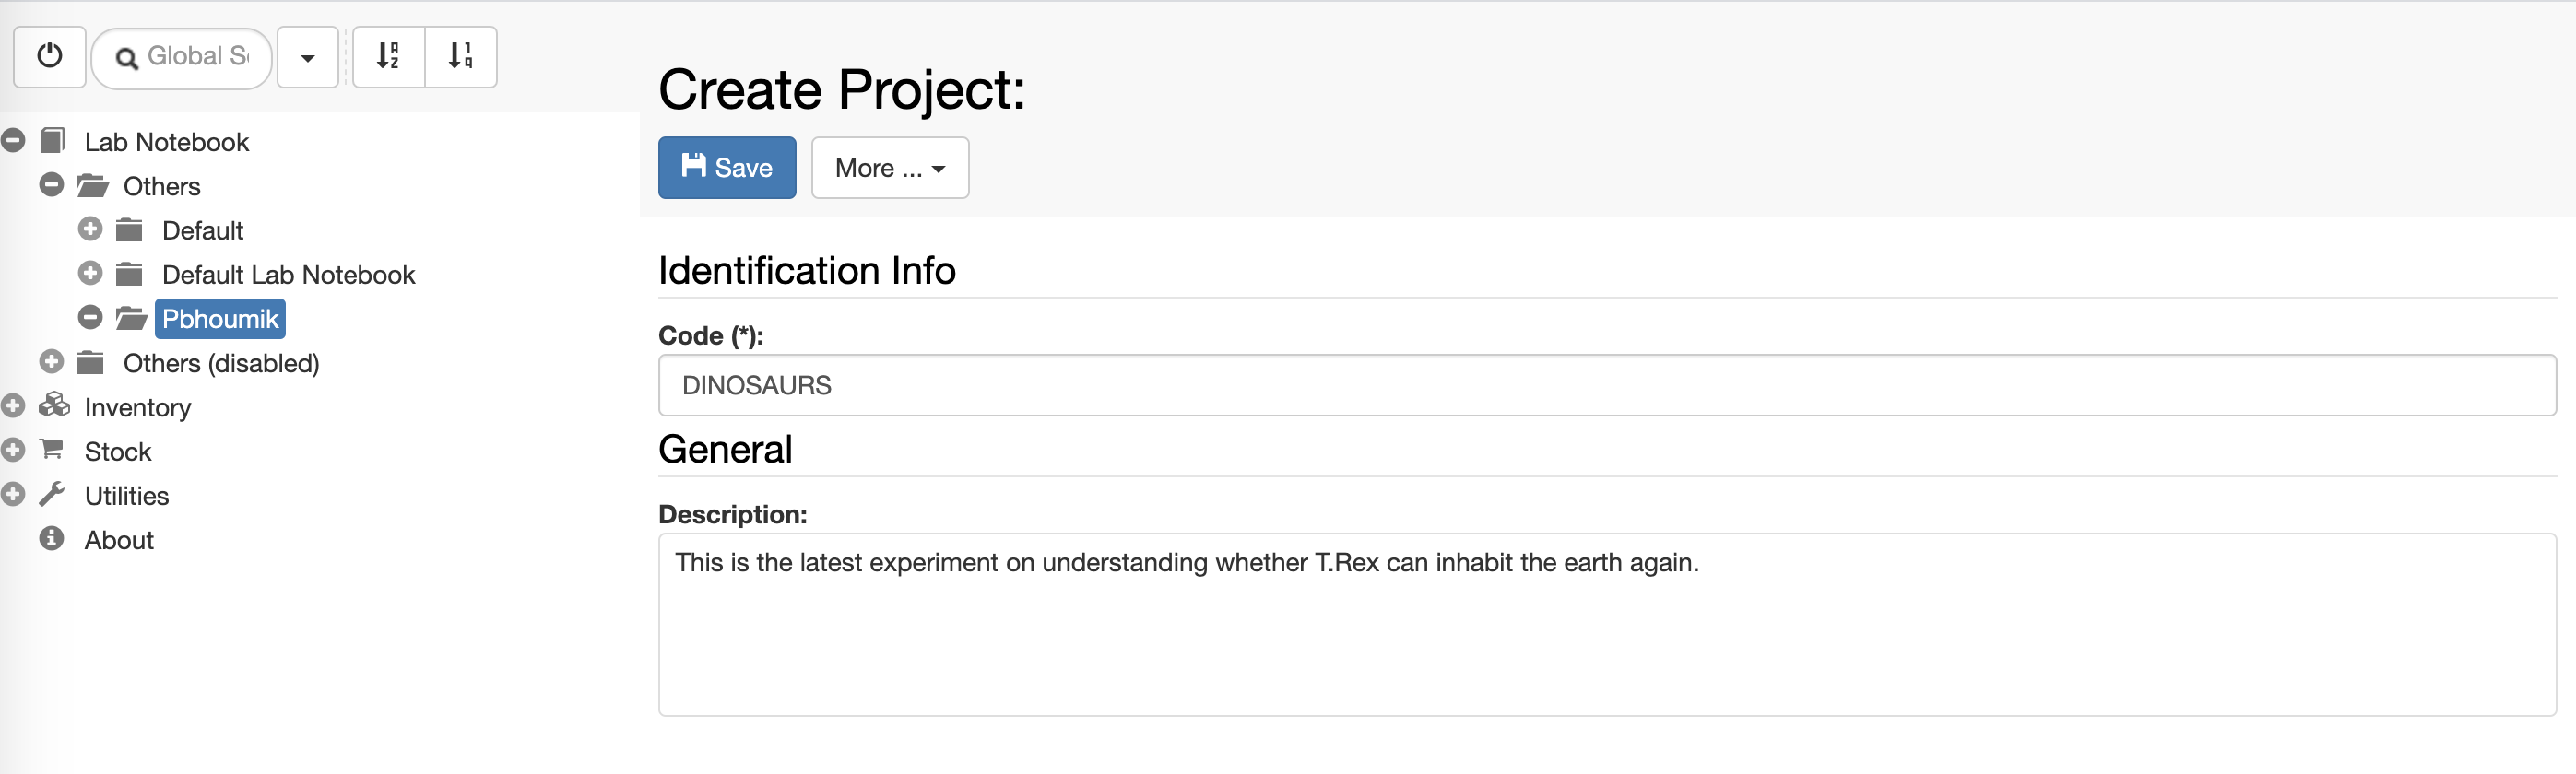Focus the Global Search field
Viewport: 2576px width, 774px height.
click(x=182, y=58)
